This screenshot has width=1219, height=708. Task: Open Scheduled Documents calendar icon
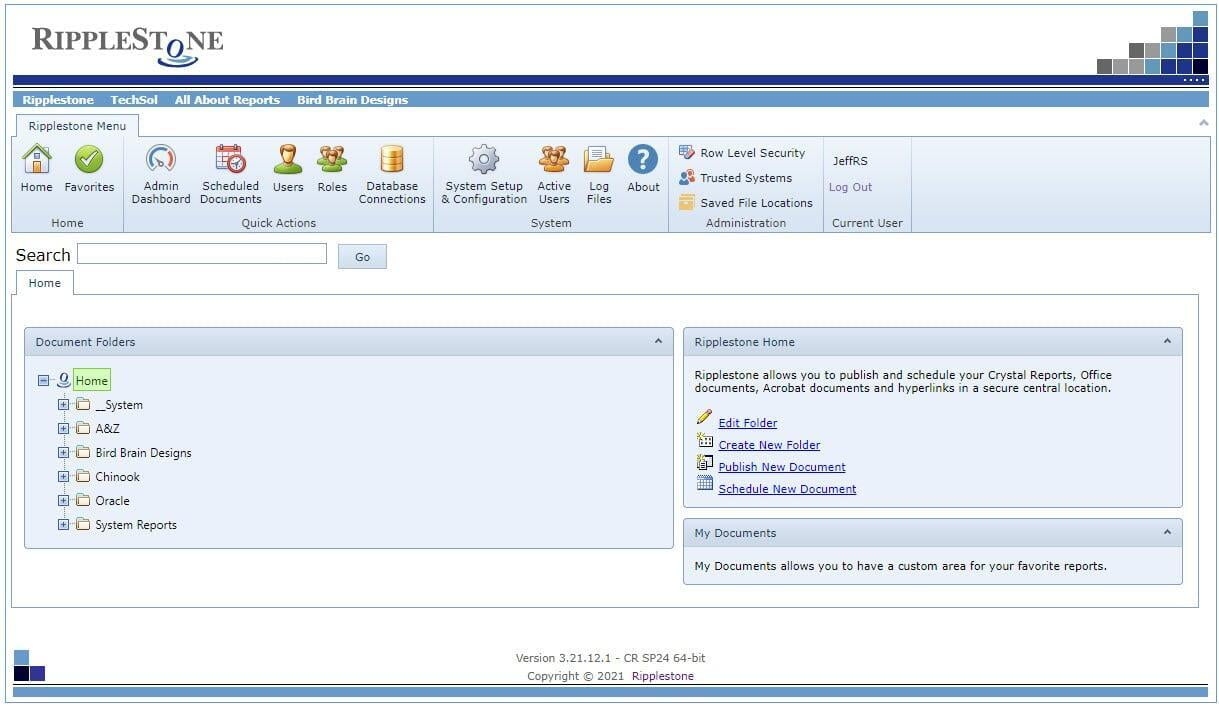click(x=231, y=159)
